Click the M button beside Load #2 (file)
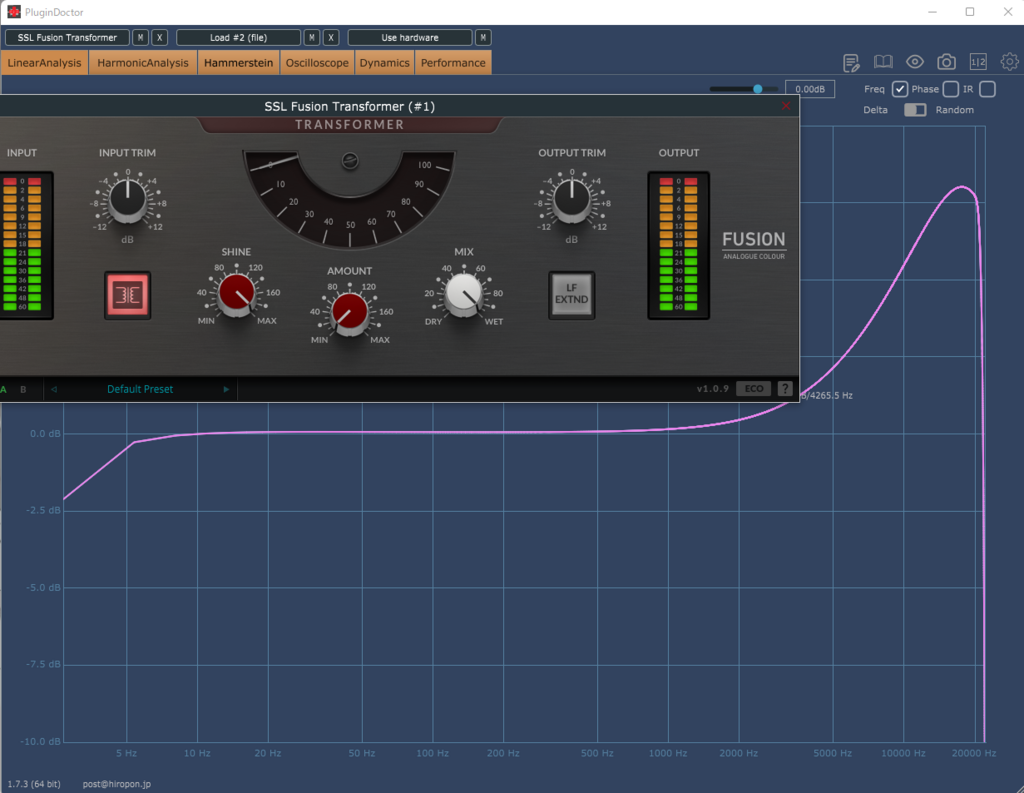Screen dimensions: 1024x793 312,38
